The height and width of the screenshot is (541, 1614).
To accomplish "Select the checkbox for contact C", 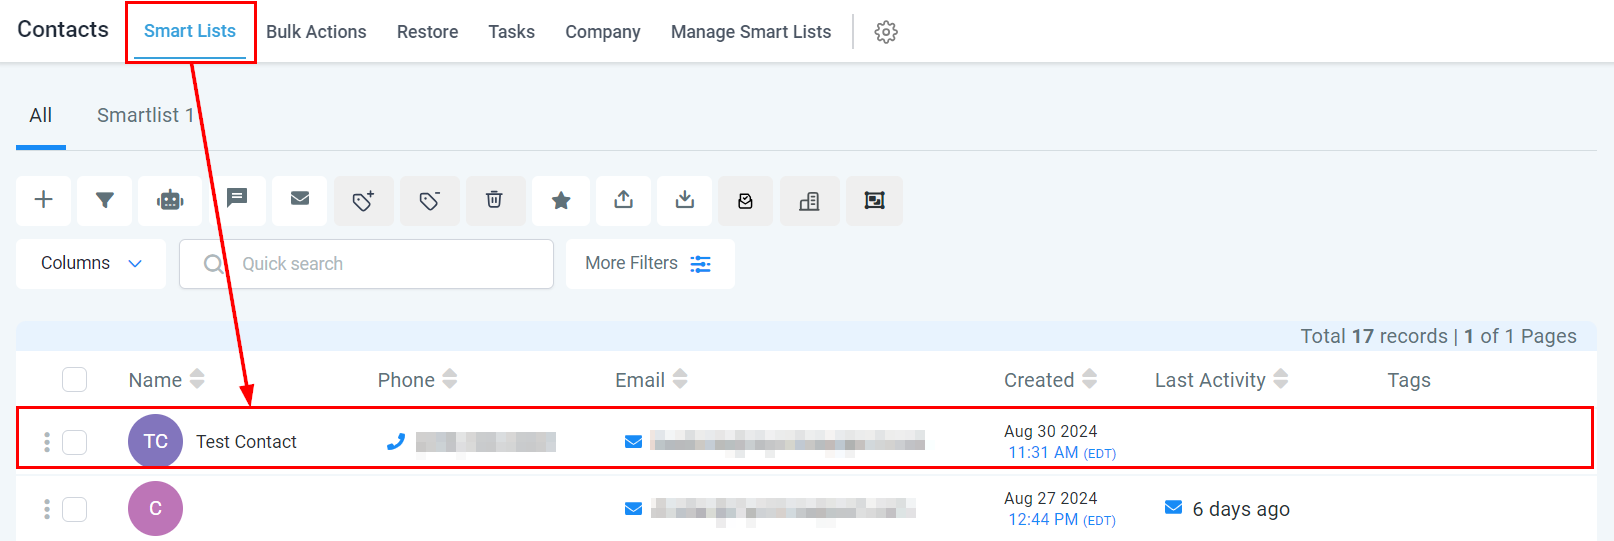I will coord(75,509).
